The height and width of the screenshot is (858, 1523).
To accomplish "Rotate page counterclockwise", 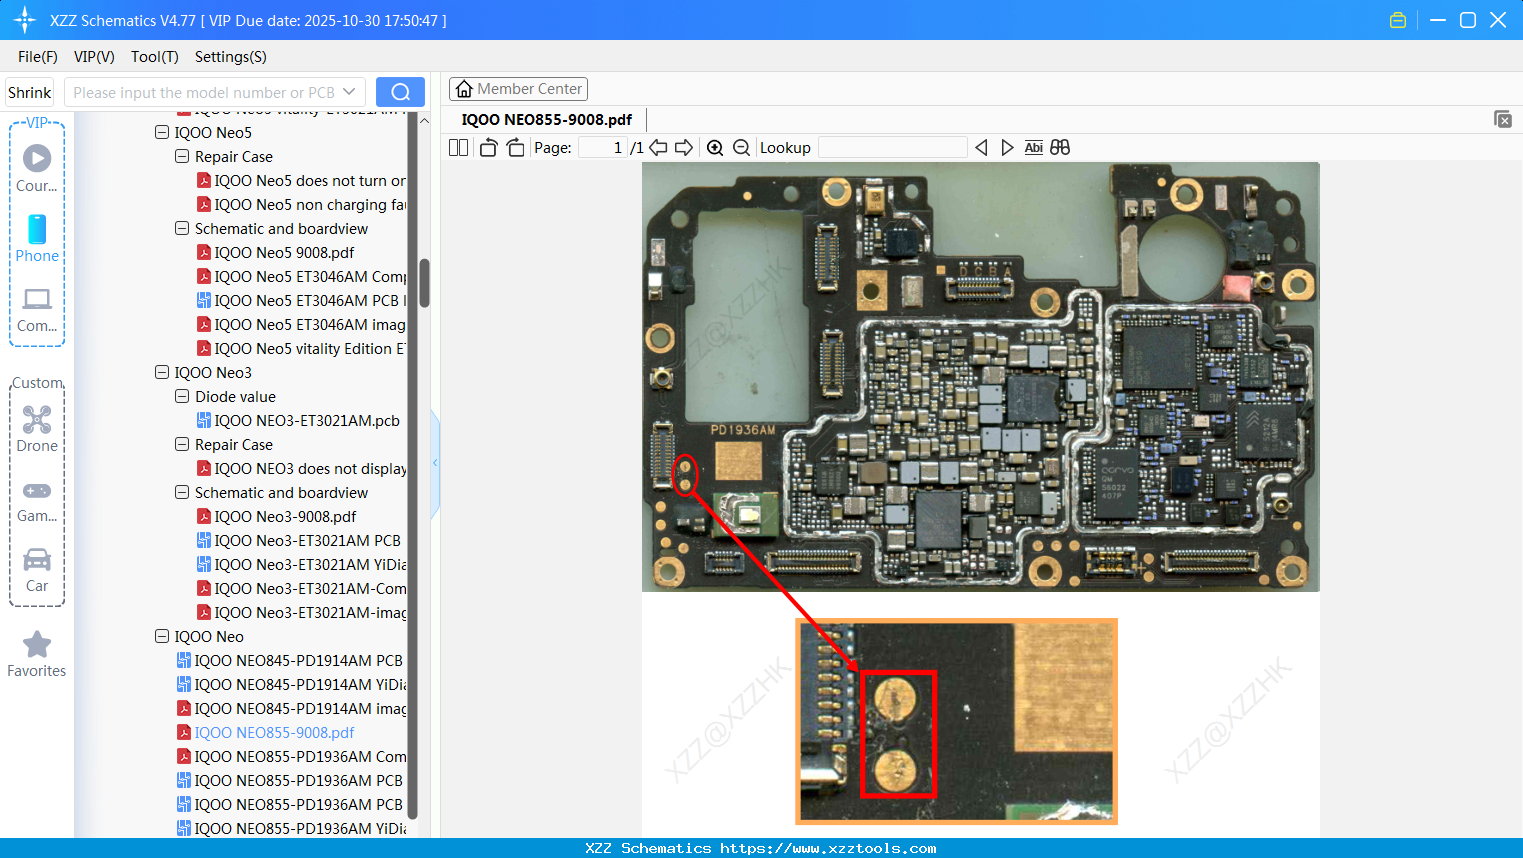I will tap(488, 148).
